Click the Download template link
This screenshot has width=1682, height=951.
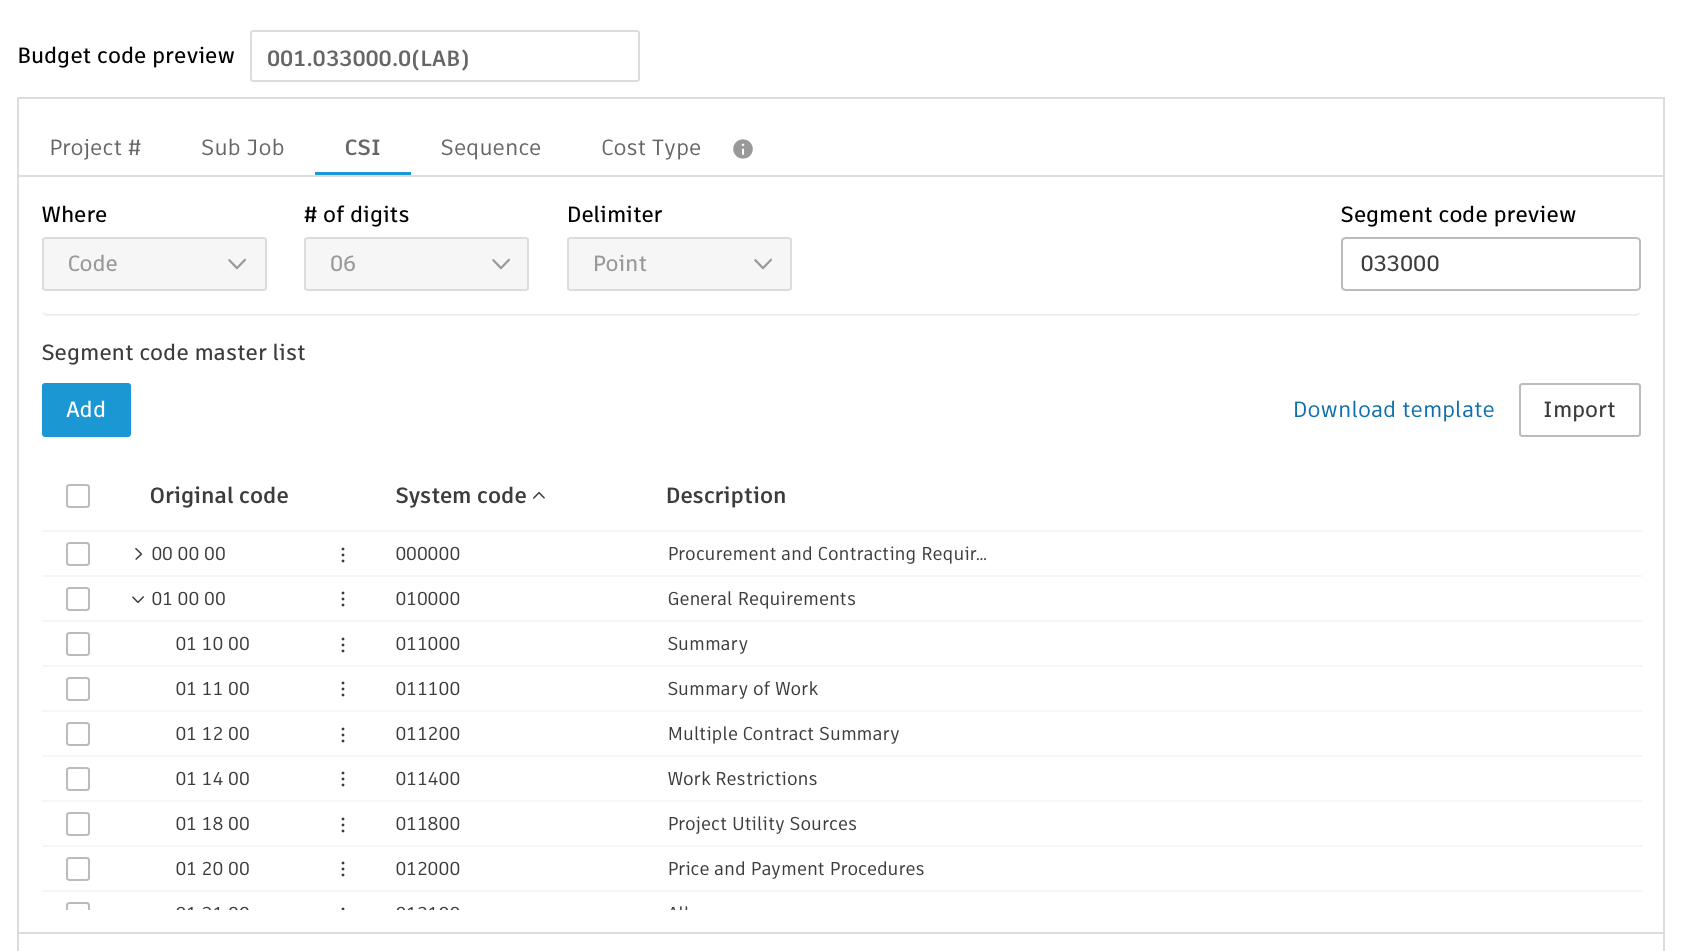tap(1393, 410)
